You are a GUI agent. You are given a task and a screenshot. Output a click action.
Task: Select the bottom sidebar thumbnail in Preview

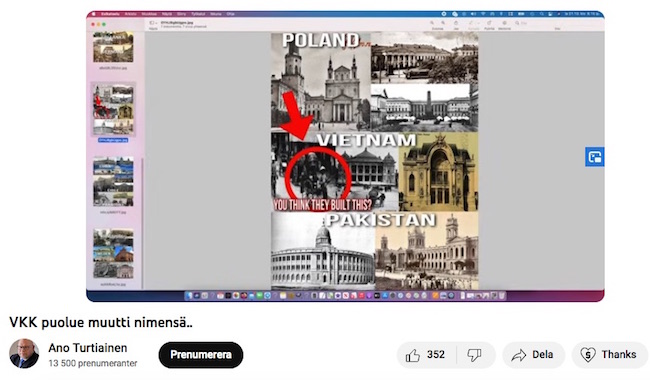[x=113, y=254]
